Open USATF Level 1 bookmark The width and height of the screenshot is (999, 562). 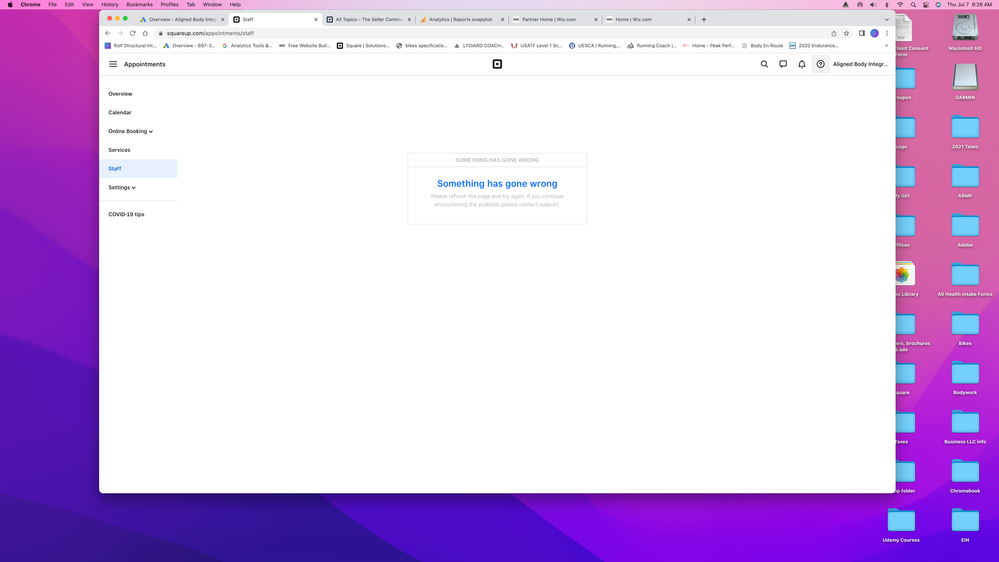point(536,46)
